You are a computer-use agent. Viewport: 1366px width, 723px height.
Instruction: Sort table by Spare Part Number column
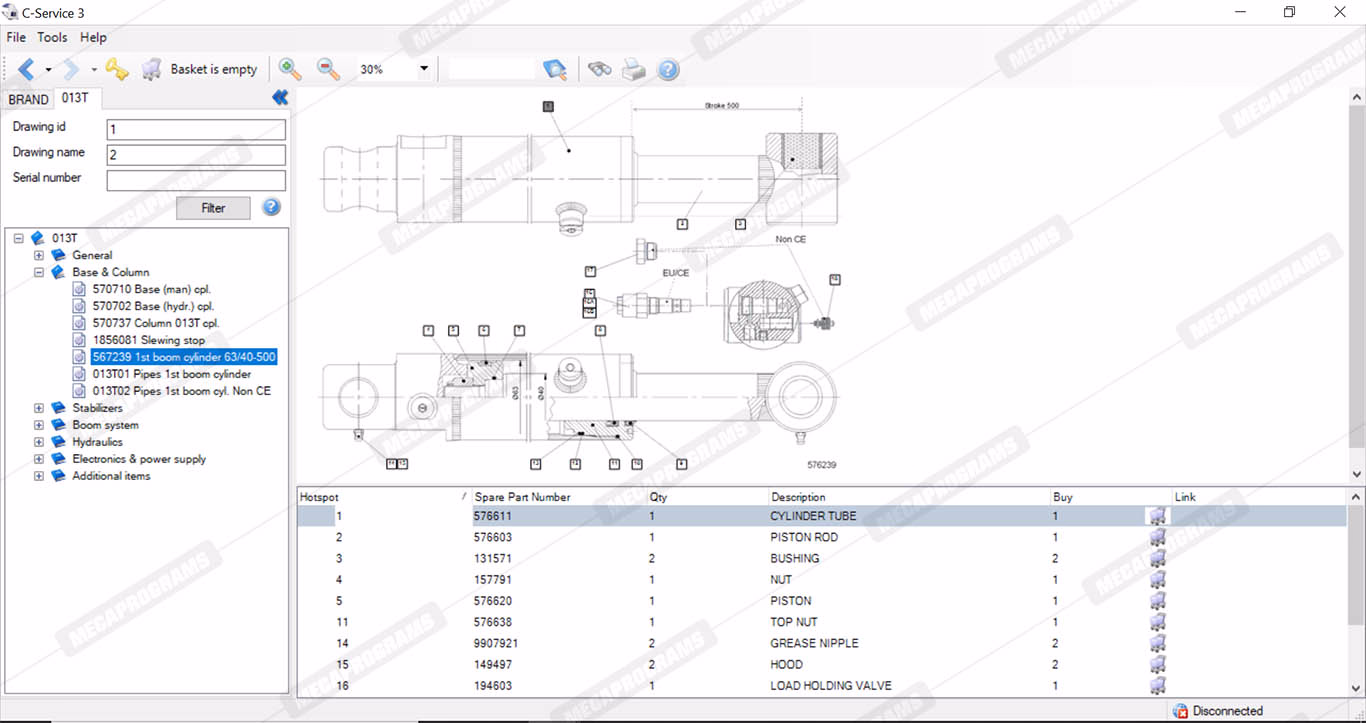pyautogui.click(x=522, y=497)
